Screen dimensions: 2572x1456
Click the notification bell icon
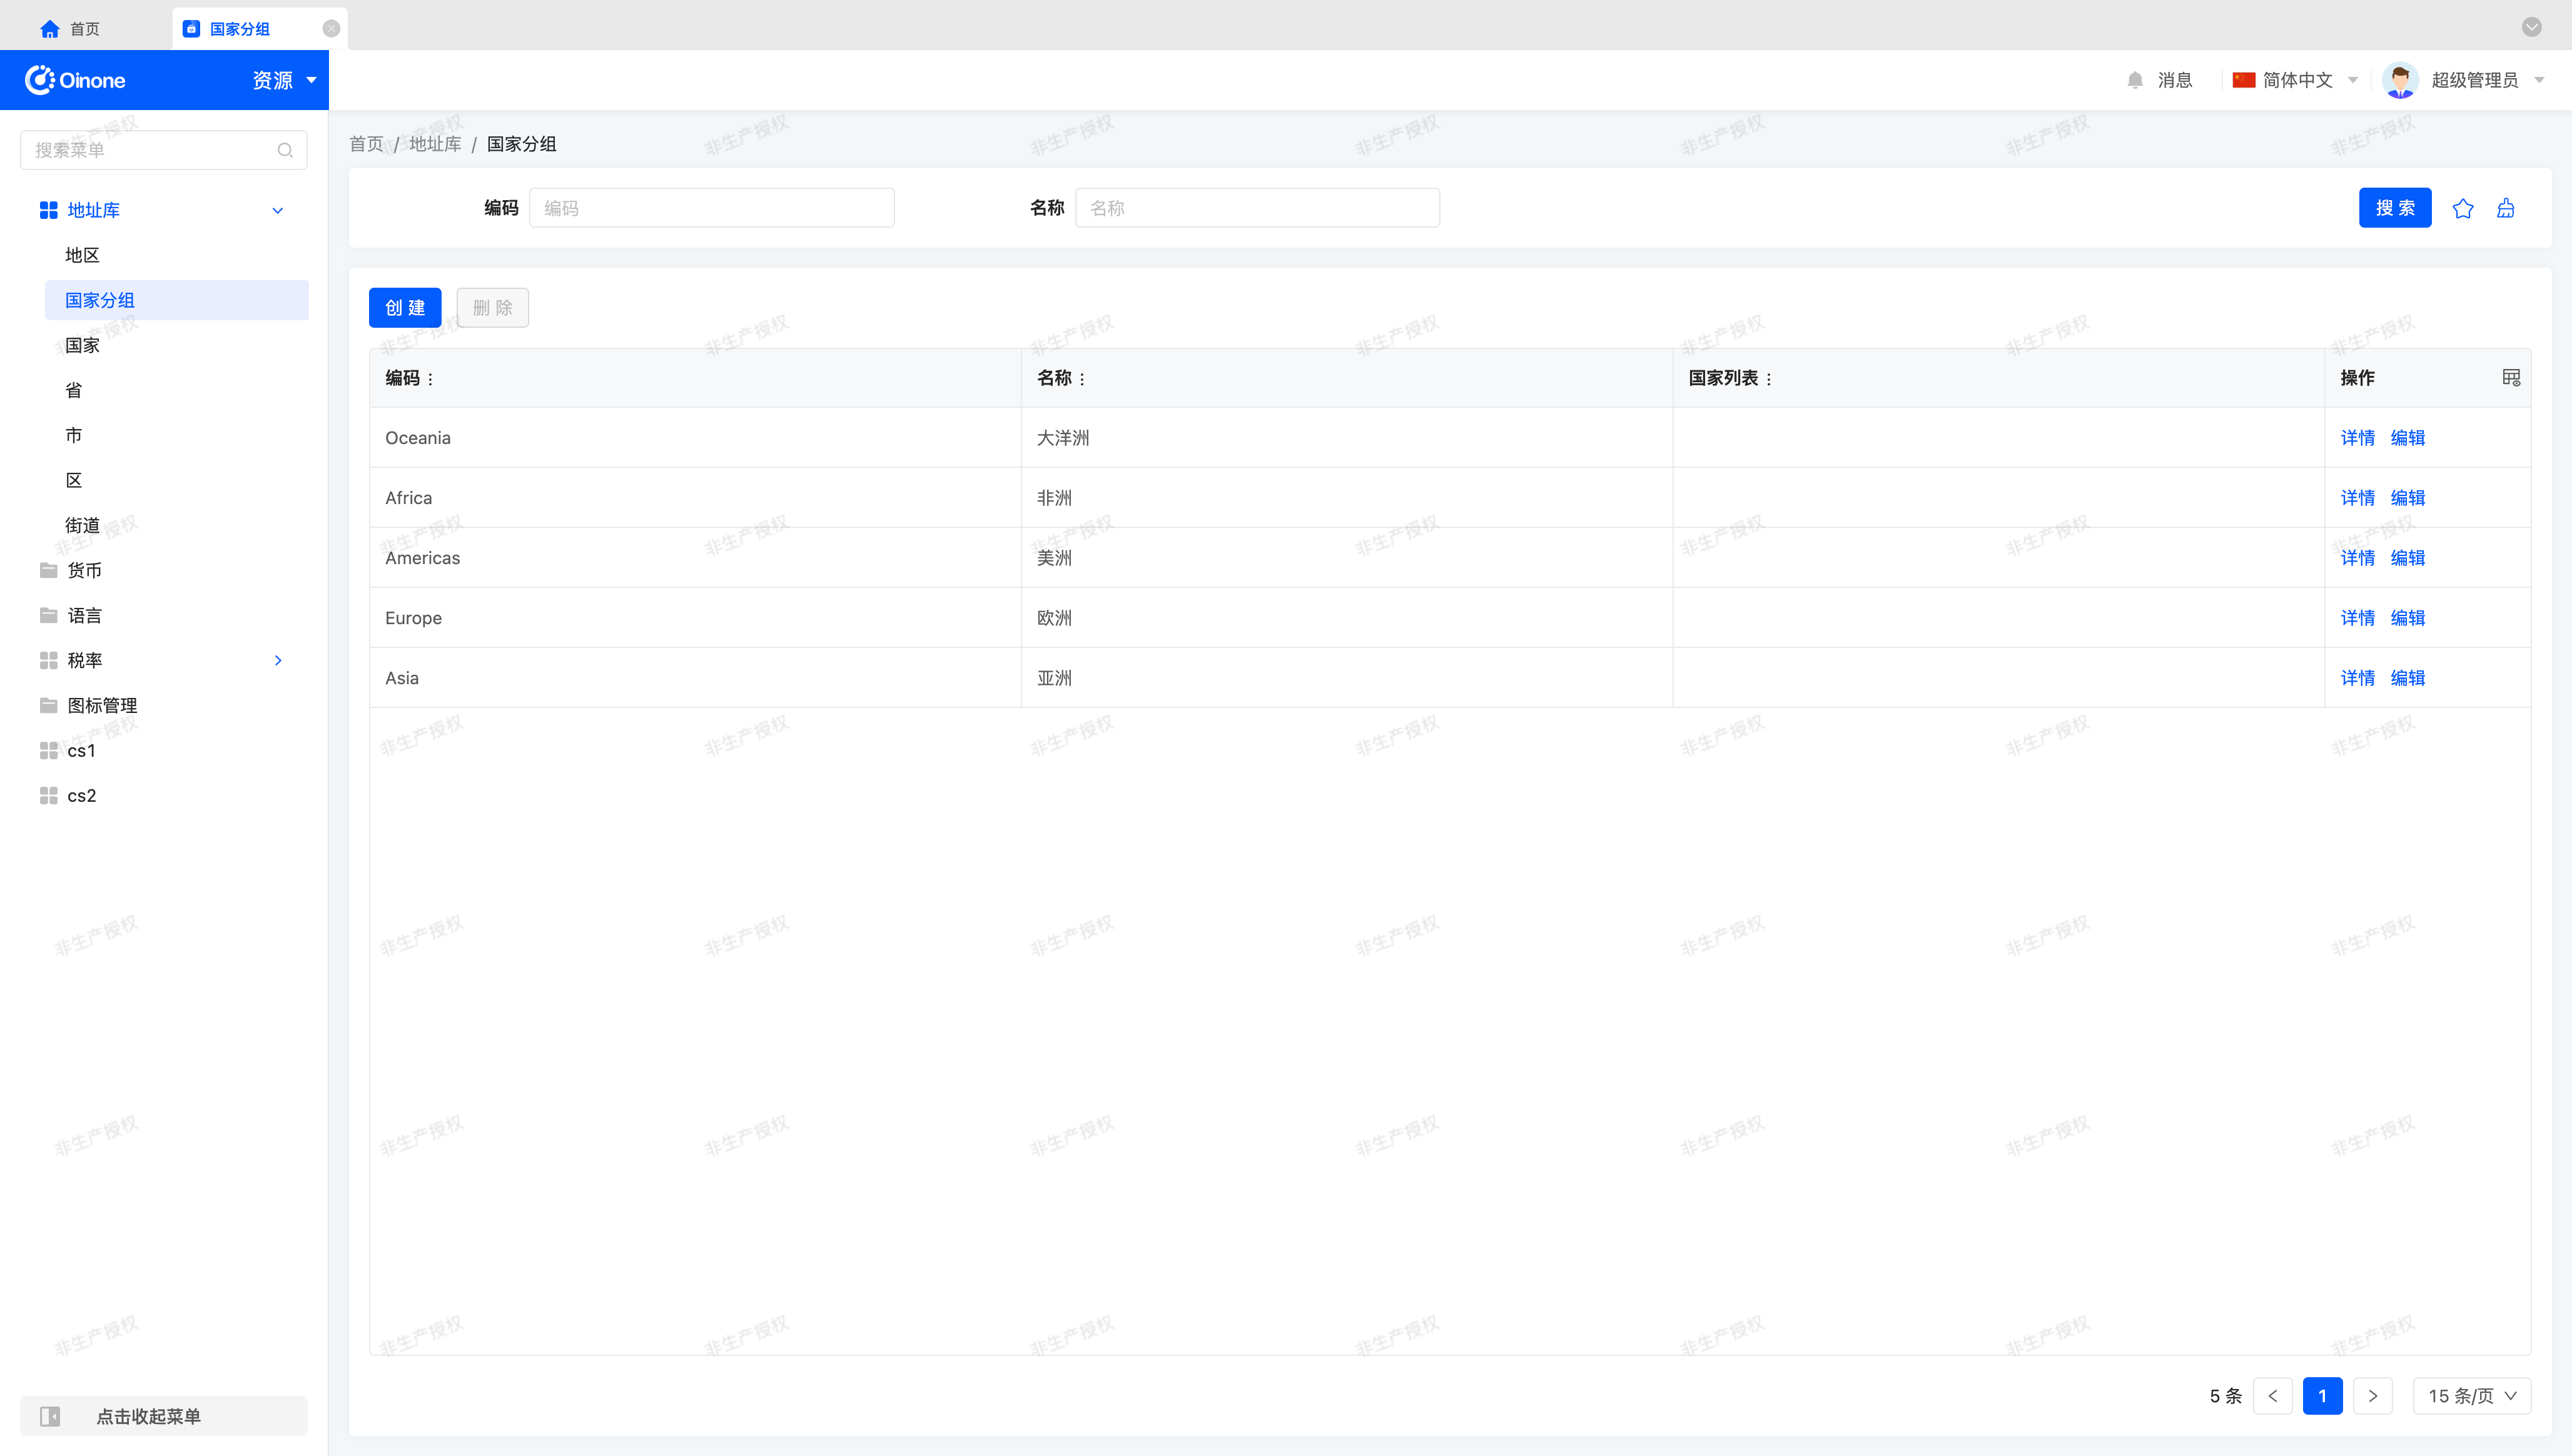coord(2134,80)
